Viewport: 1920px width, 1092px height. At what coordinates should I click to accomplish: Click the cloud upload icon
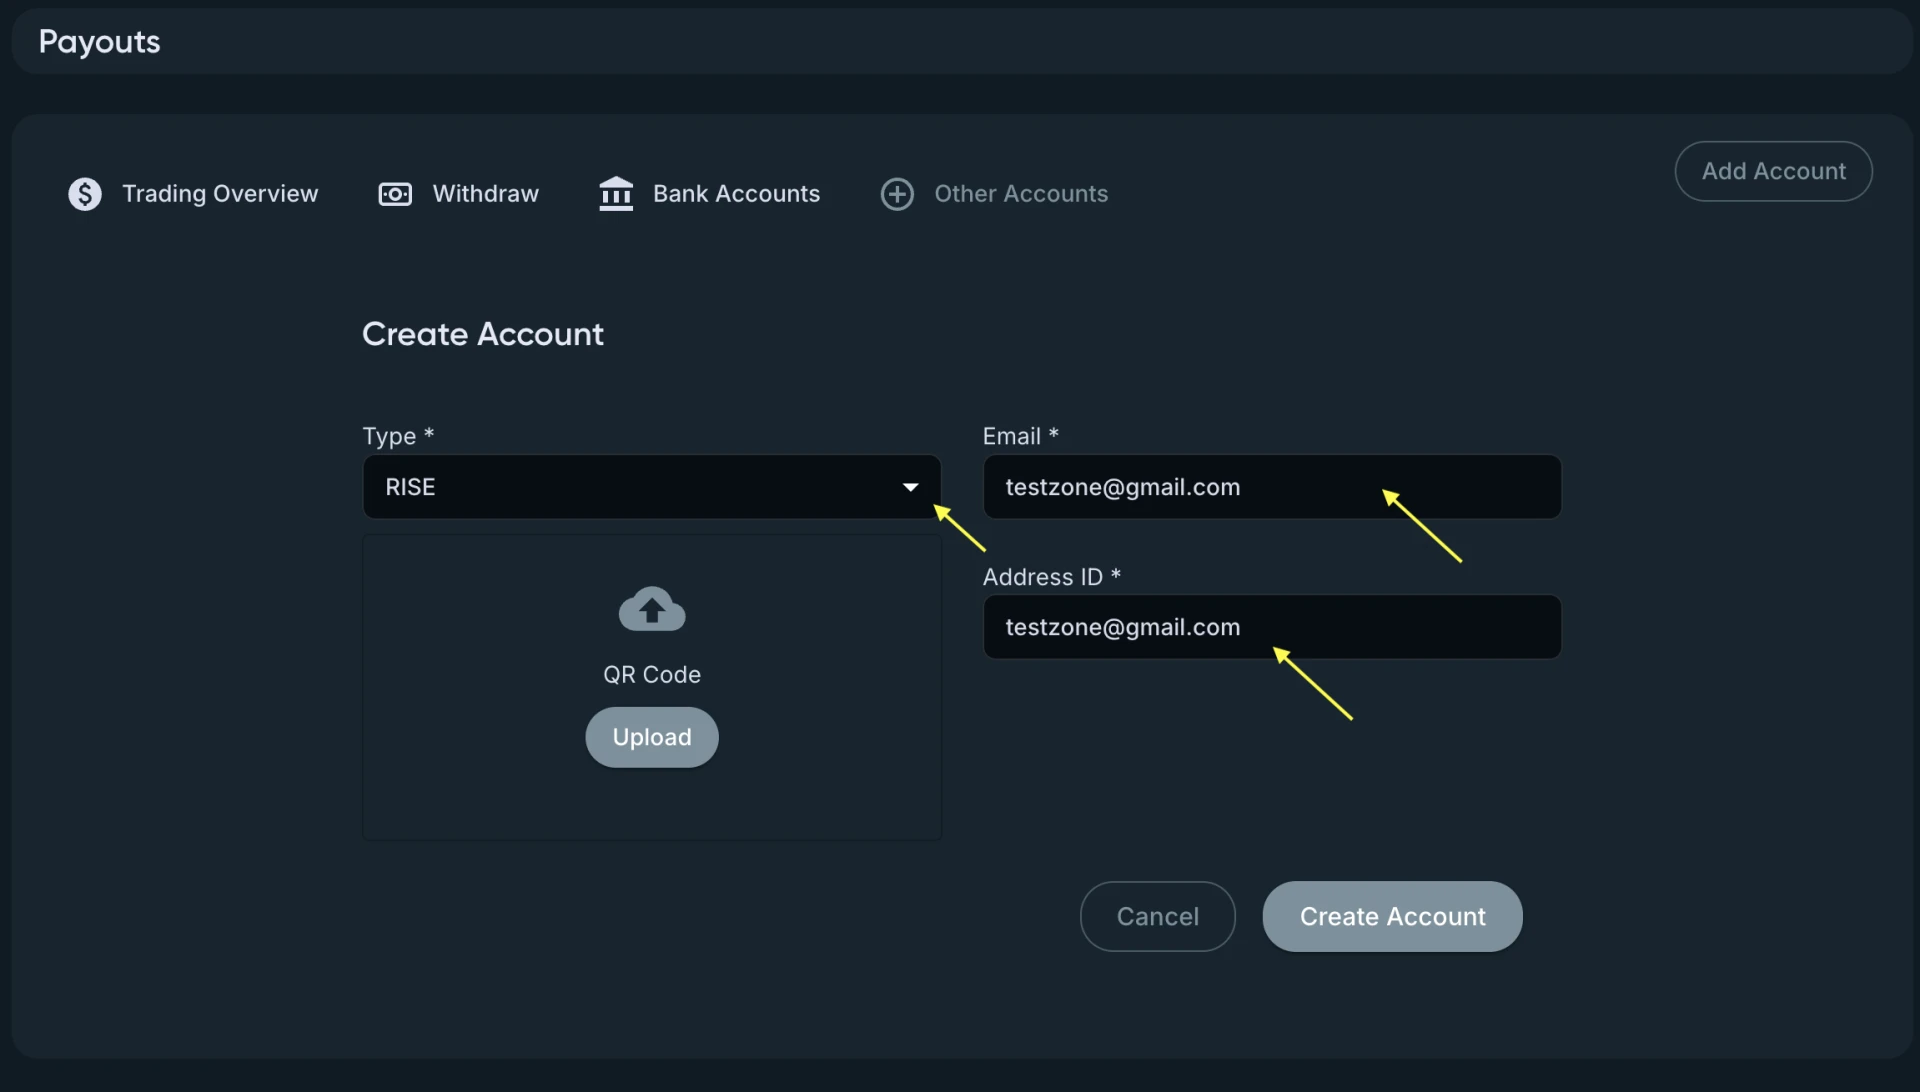[x=652, y=609]
